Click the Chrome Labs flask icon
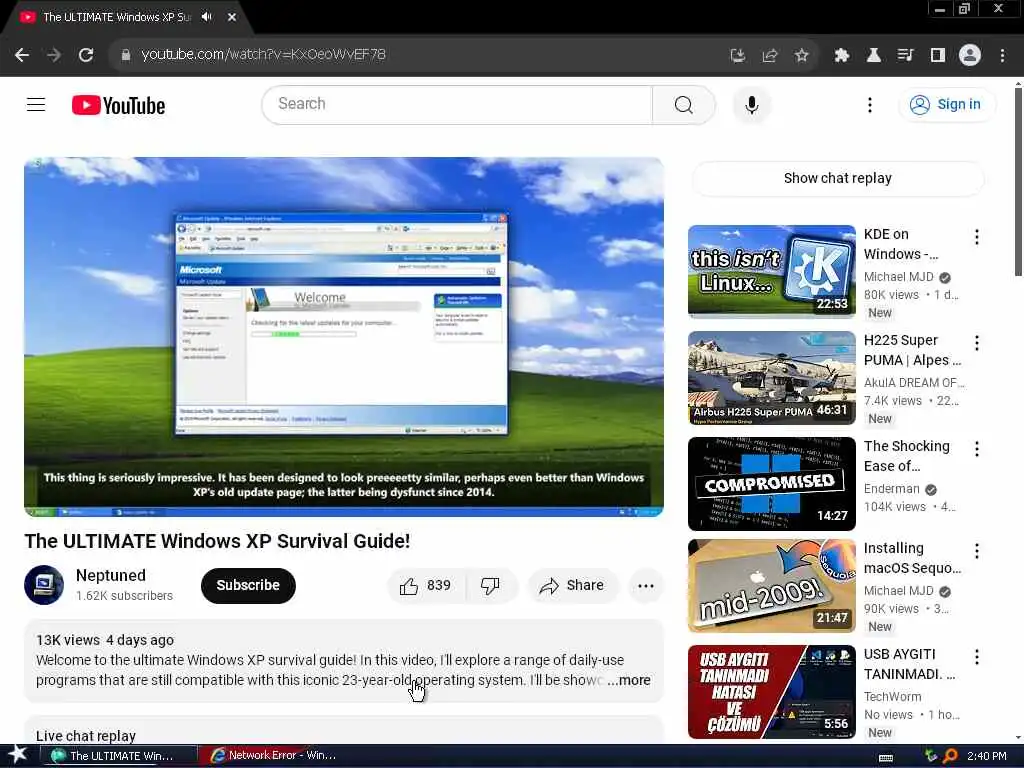Viewport: 1024px width, 768px height. point(873,55)
